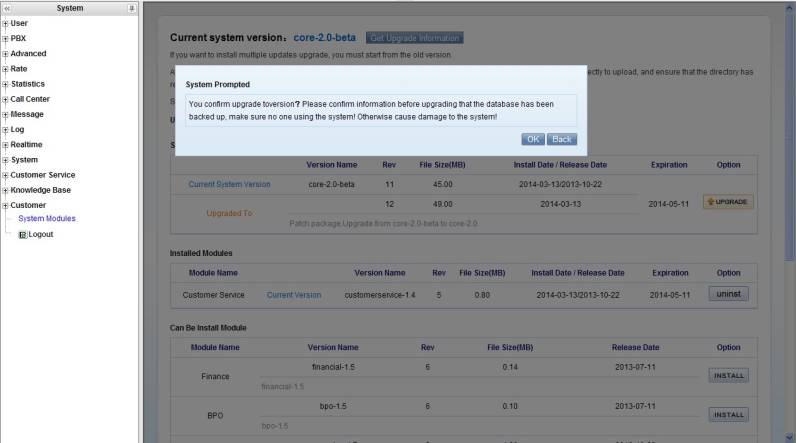Install the BPO module

click(x=728, y=414)
